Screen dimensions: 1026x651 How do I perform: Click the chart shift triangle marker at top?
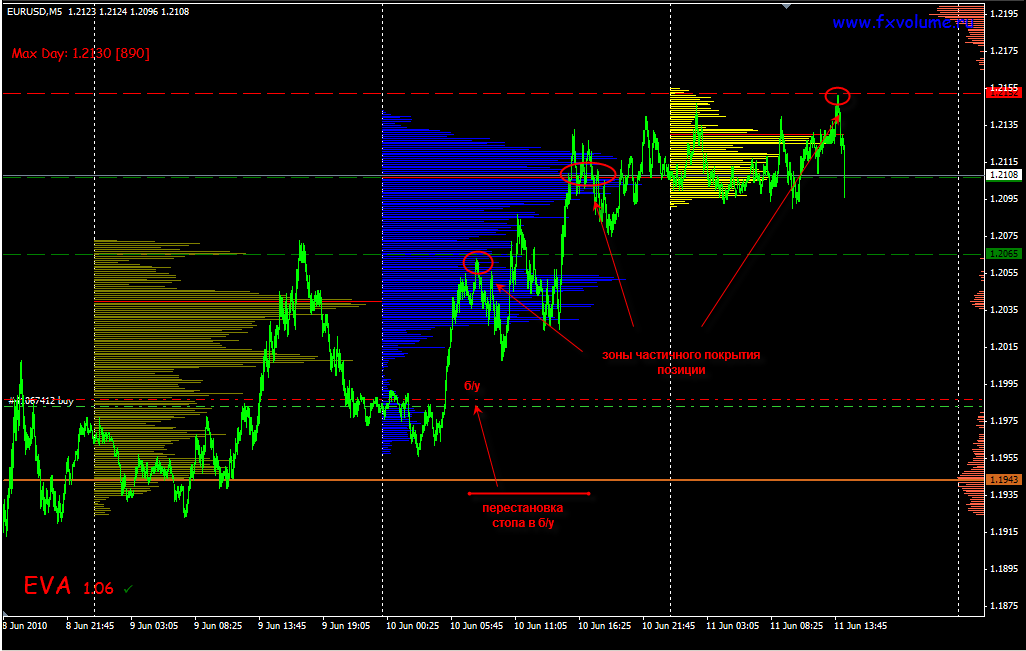(x=787, y=6)
